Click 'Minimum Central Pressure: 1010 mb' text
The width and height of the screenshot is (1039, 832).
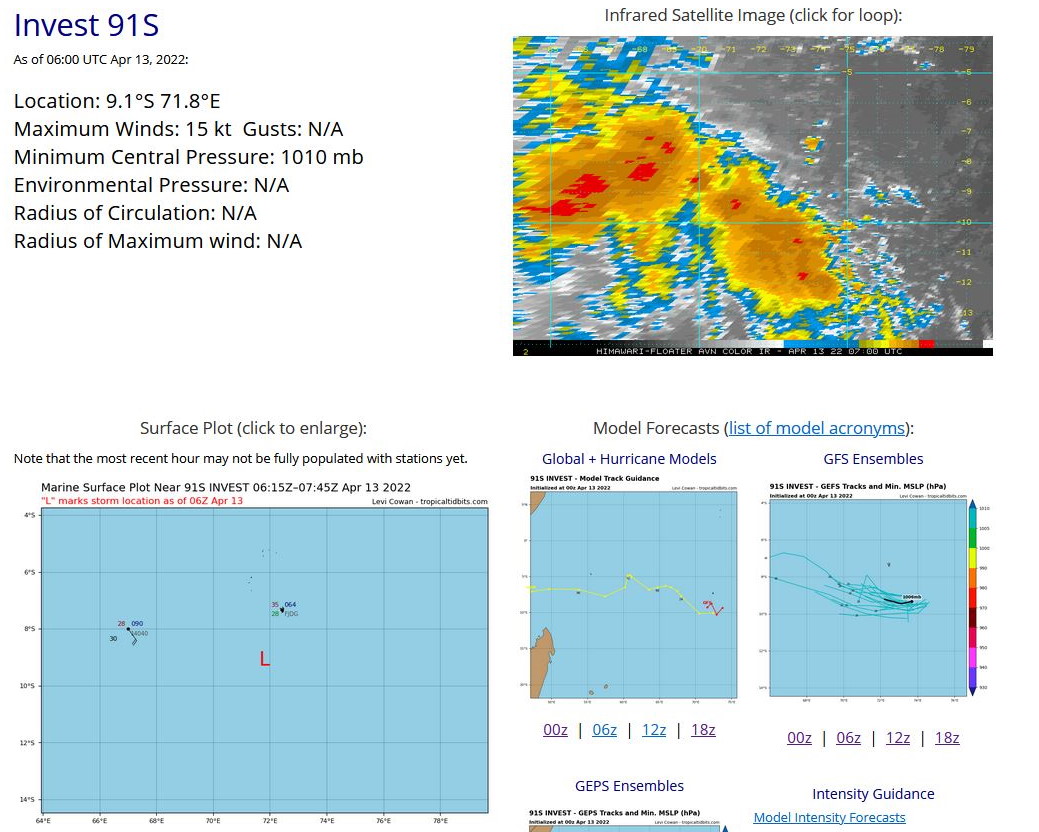[x=188, y=157]
